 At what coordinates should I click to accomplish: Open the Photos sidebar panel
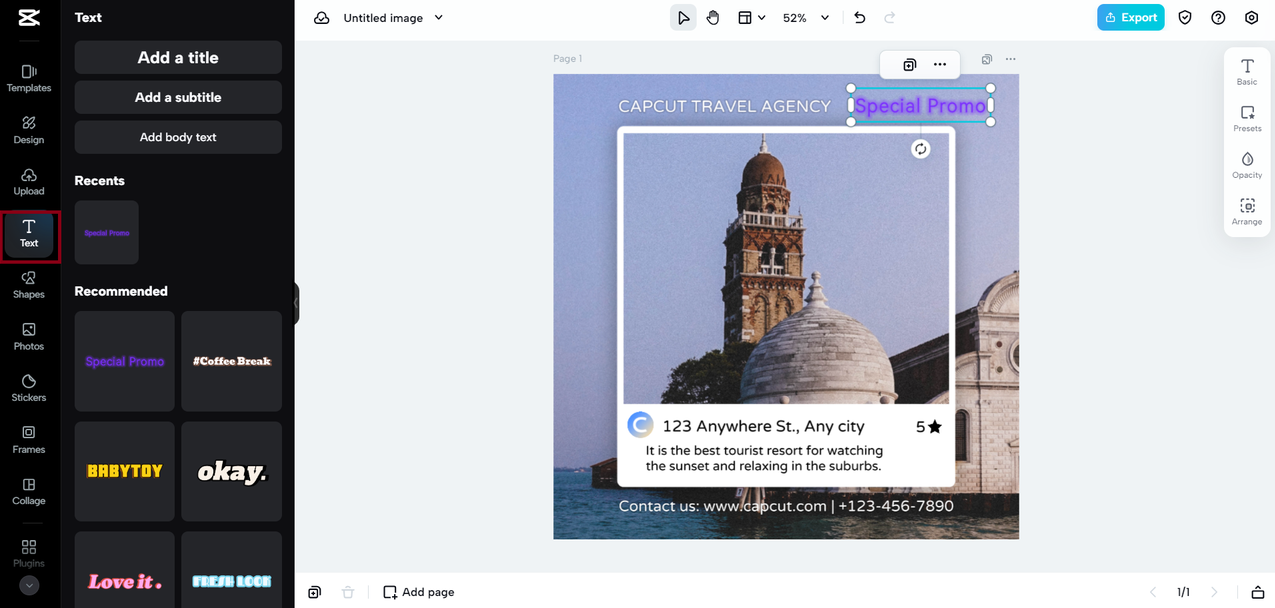[29, 337]
